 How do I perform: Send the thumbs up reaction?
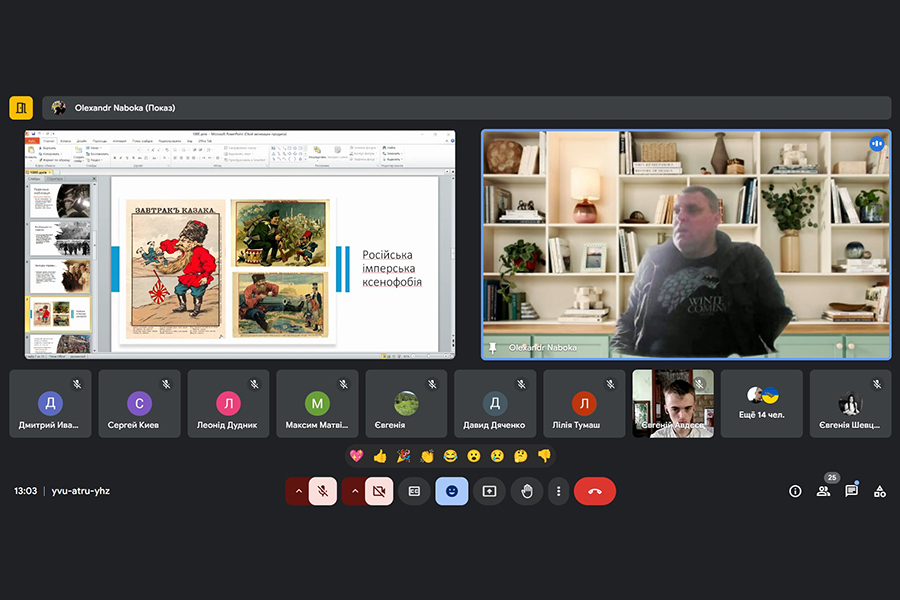coord(380,456)
